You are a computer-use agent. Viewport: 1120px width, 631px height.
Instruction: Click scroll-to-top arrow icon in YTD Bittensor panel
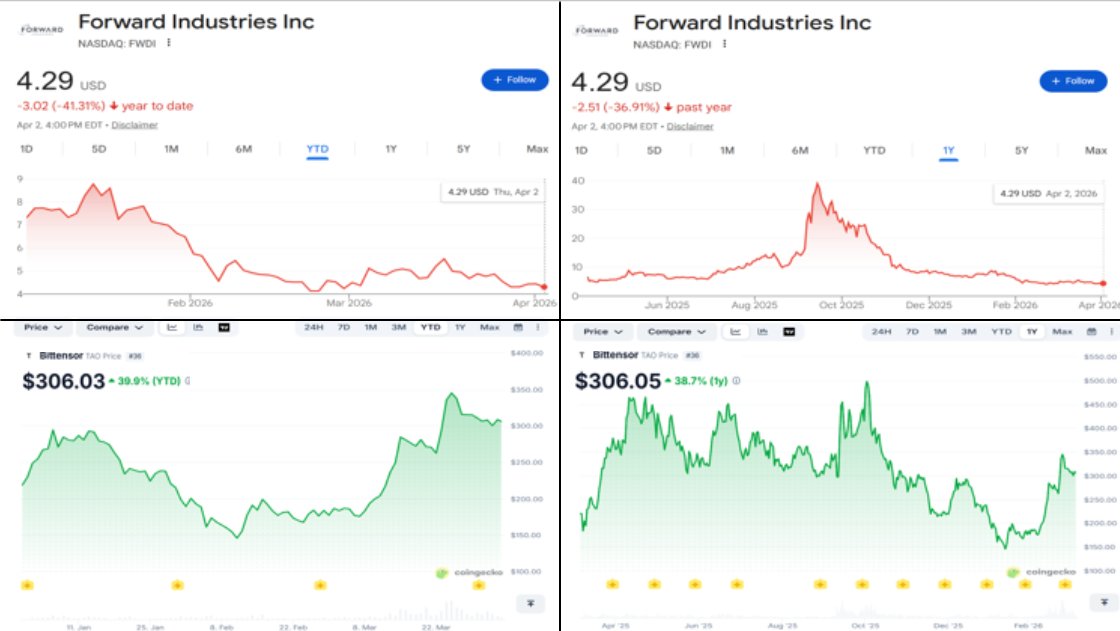[x=530, y=603]
